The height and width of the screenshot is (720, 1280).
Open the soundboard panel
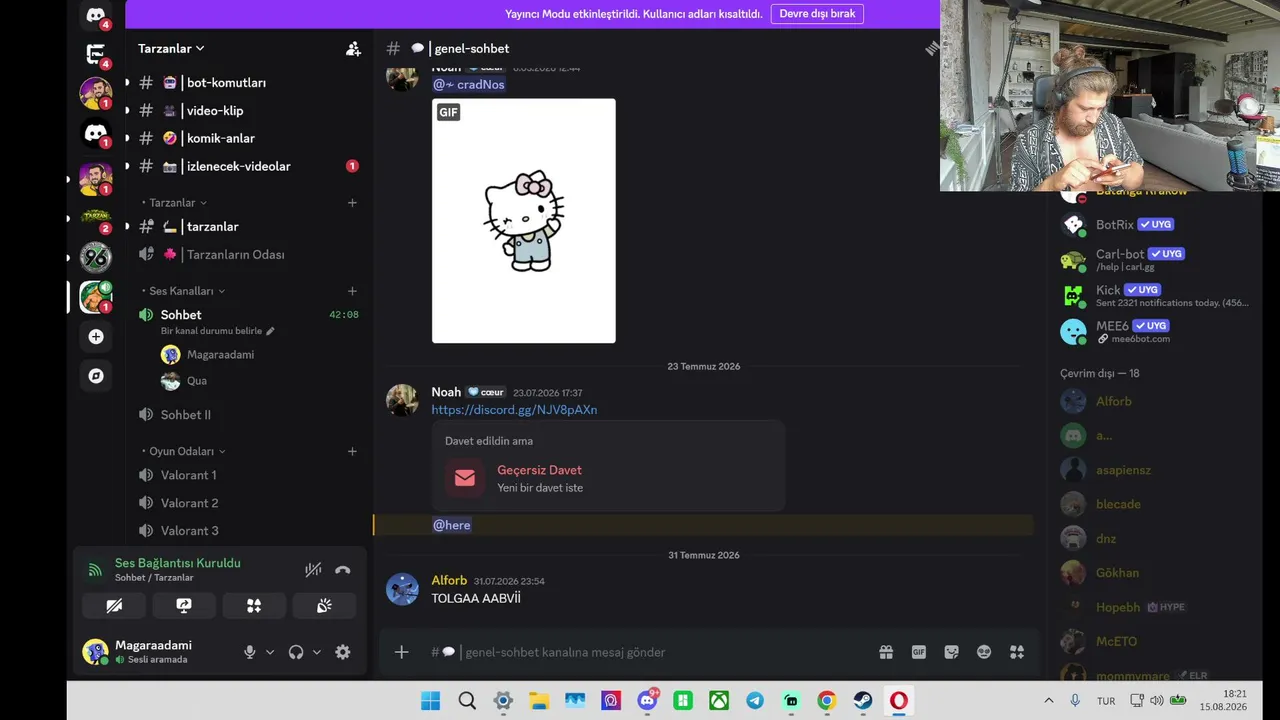point(324,605)
